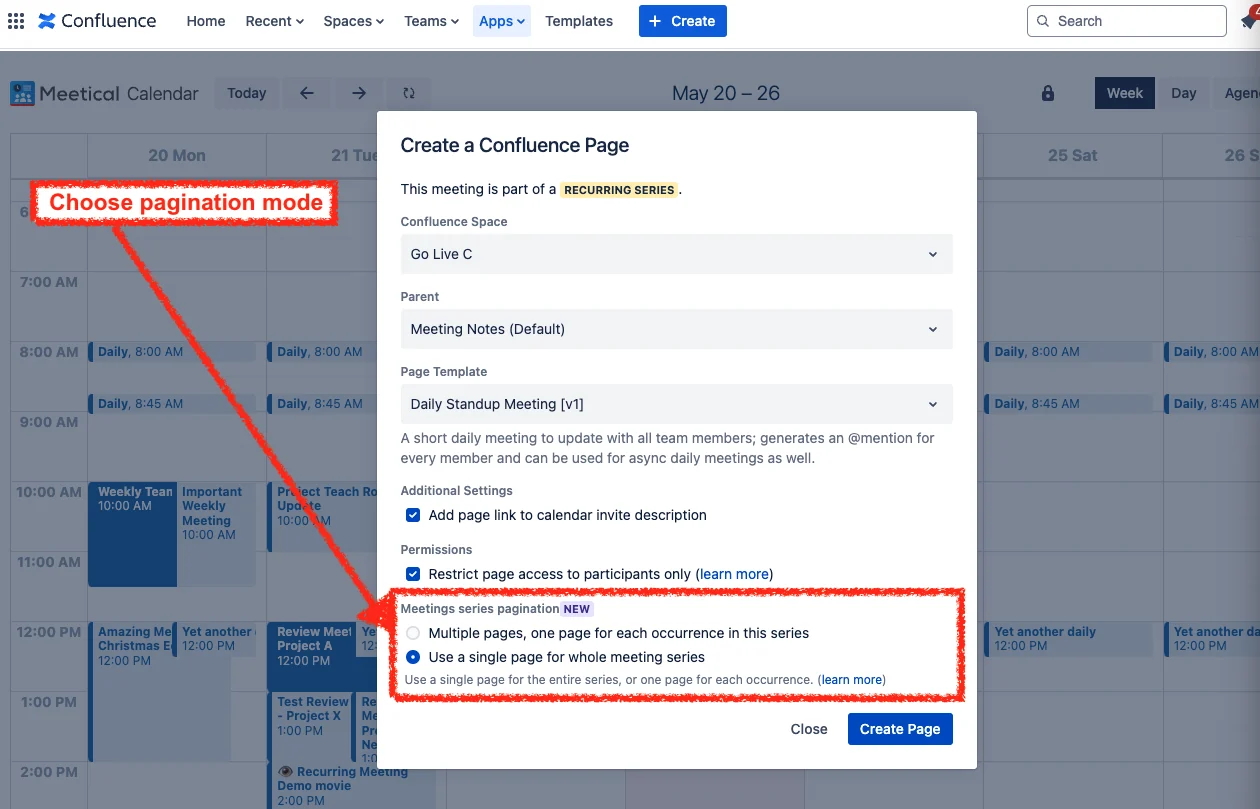This screenshot has width=1260, height=809.
Task: Open Monday's Daily 8:45 AM event
Action: [173, 404]
